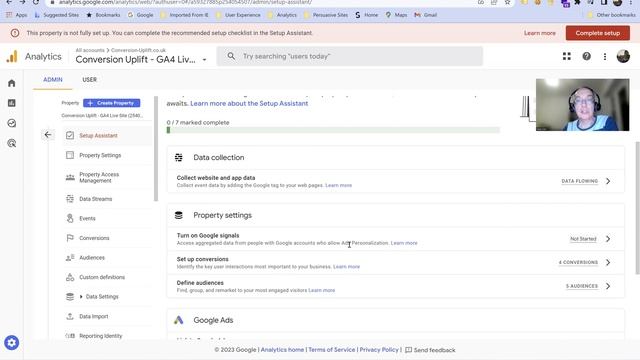Click Learn more in the top banner
This screenshot has width=640, height=360.
[540, 33]
